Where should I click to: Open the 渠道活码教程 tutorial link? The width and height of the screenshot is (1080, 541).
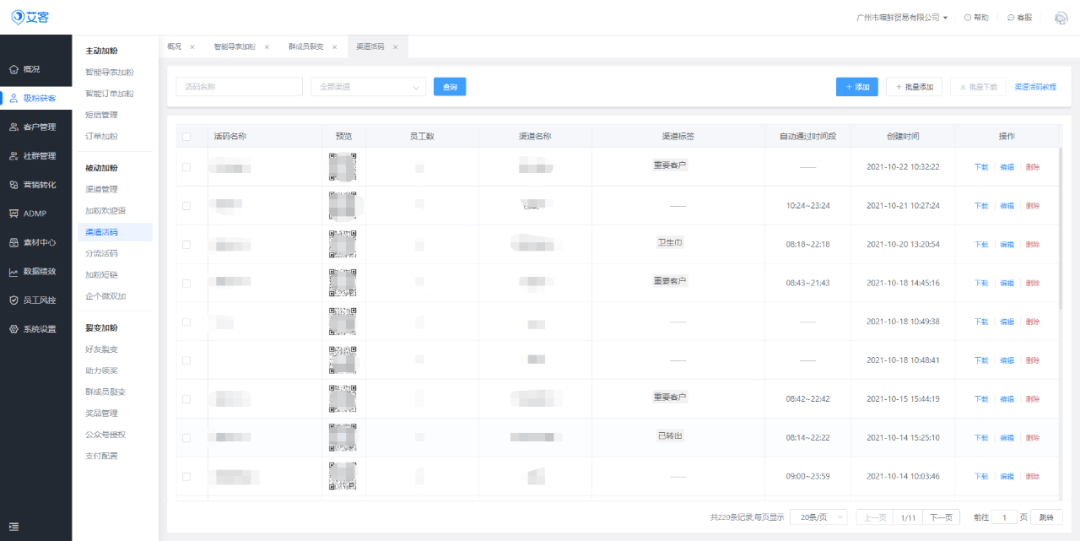click(x=1035, y=87)
